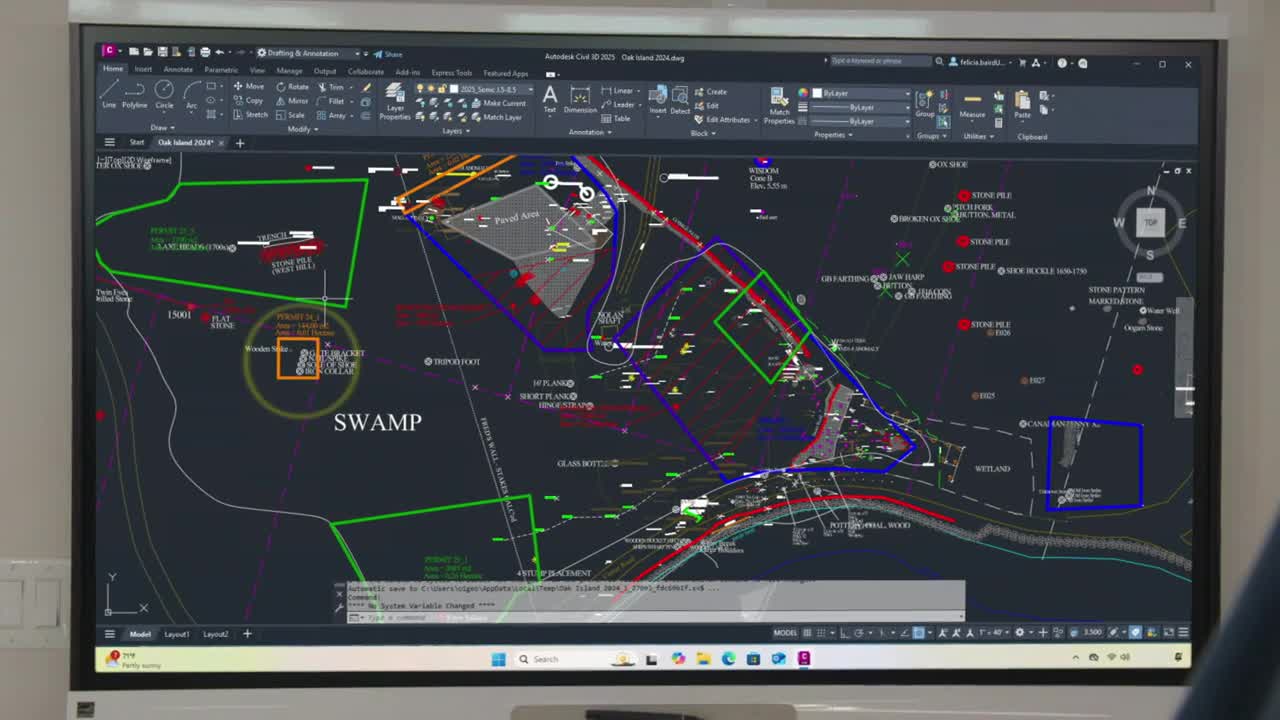This screenshot has width=1280, height=720.
Task: Click the Polyline tool
Action: pyautogui.click(x=135, y=94)
